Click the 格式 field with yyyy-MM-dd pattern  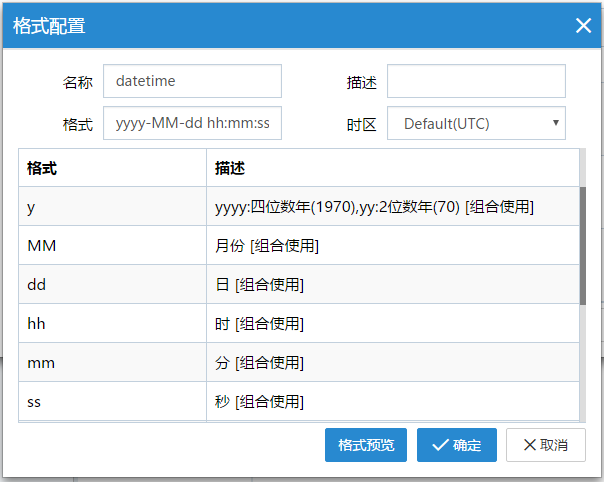point(192,123)
